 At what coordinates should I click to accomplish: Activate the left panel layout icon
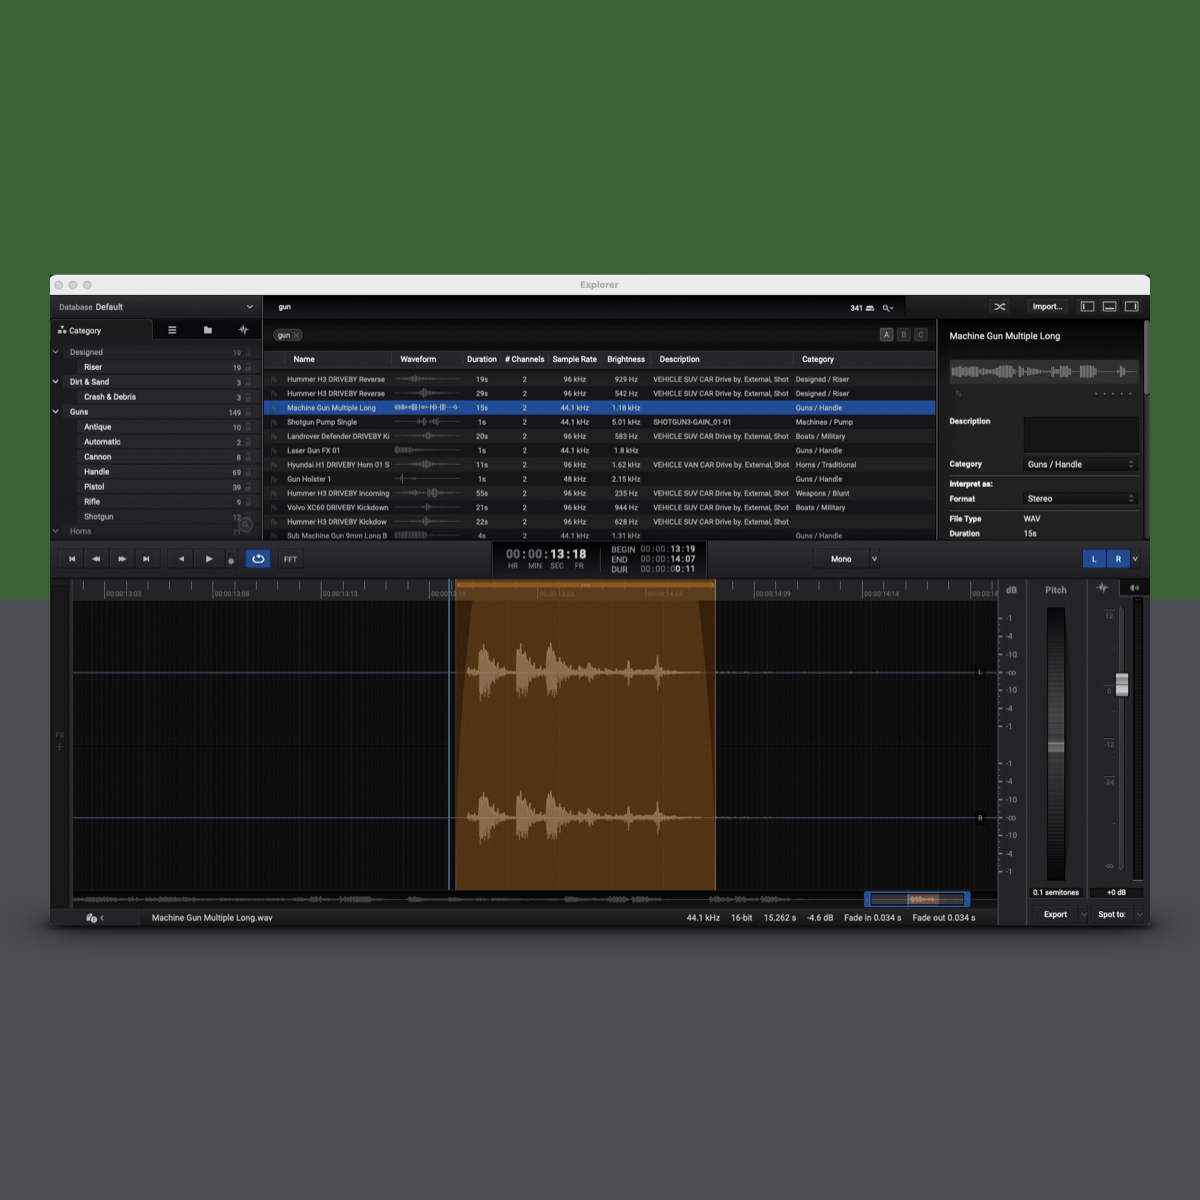point(1087,306)
